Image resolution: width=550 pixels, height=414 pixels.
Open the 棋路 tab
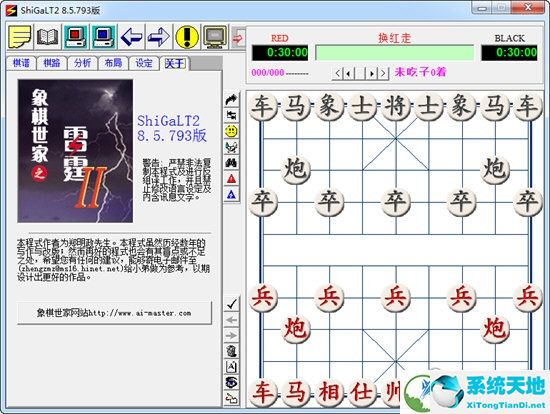point(52,63)
